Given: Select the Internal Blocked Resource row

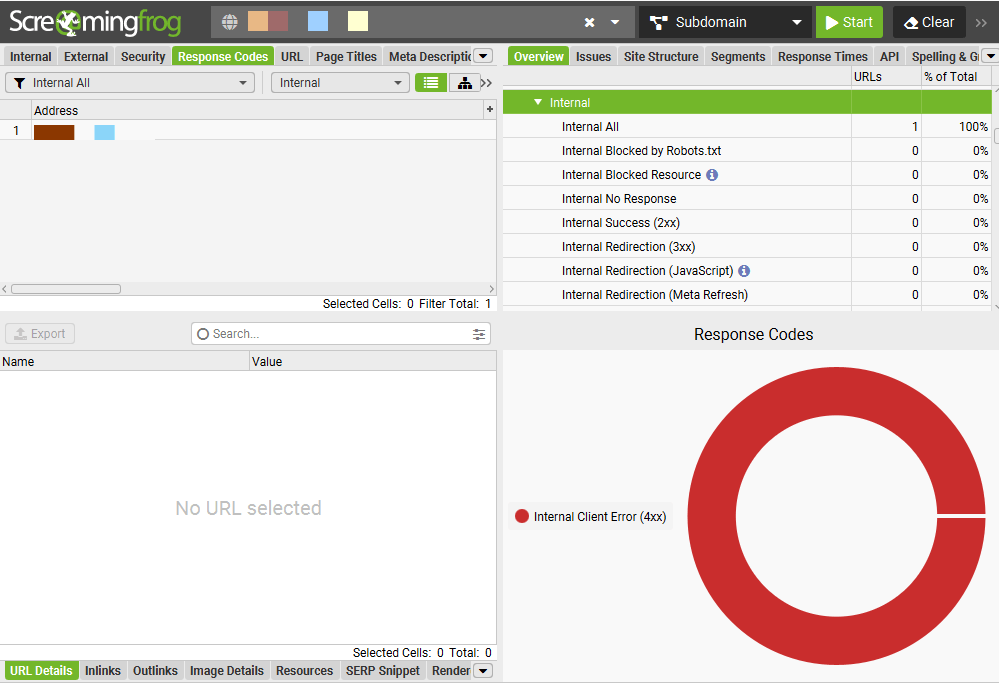Looking at the screenshot, I should coord(747,175).
